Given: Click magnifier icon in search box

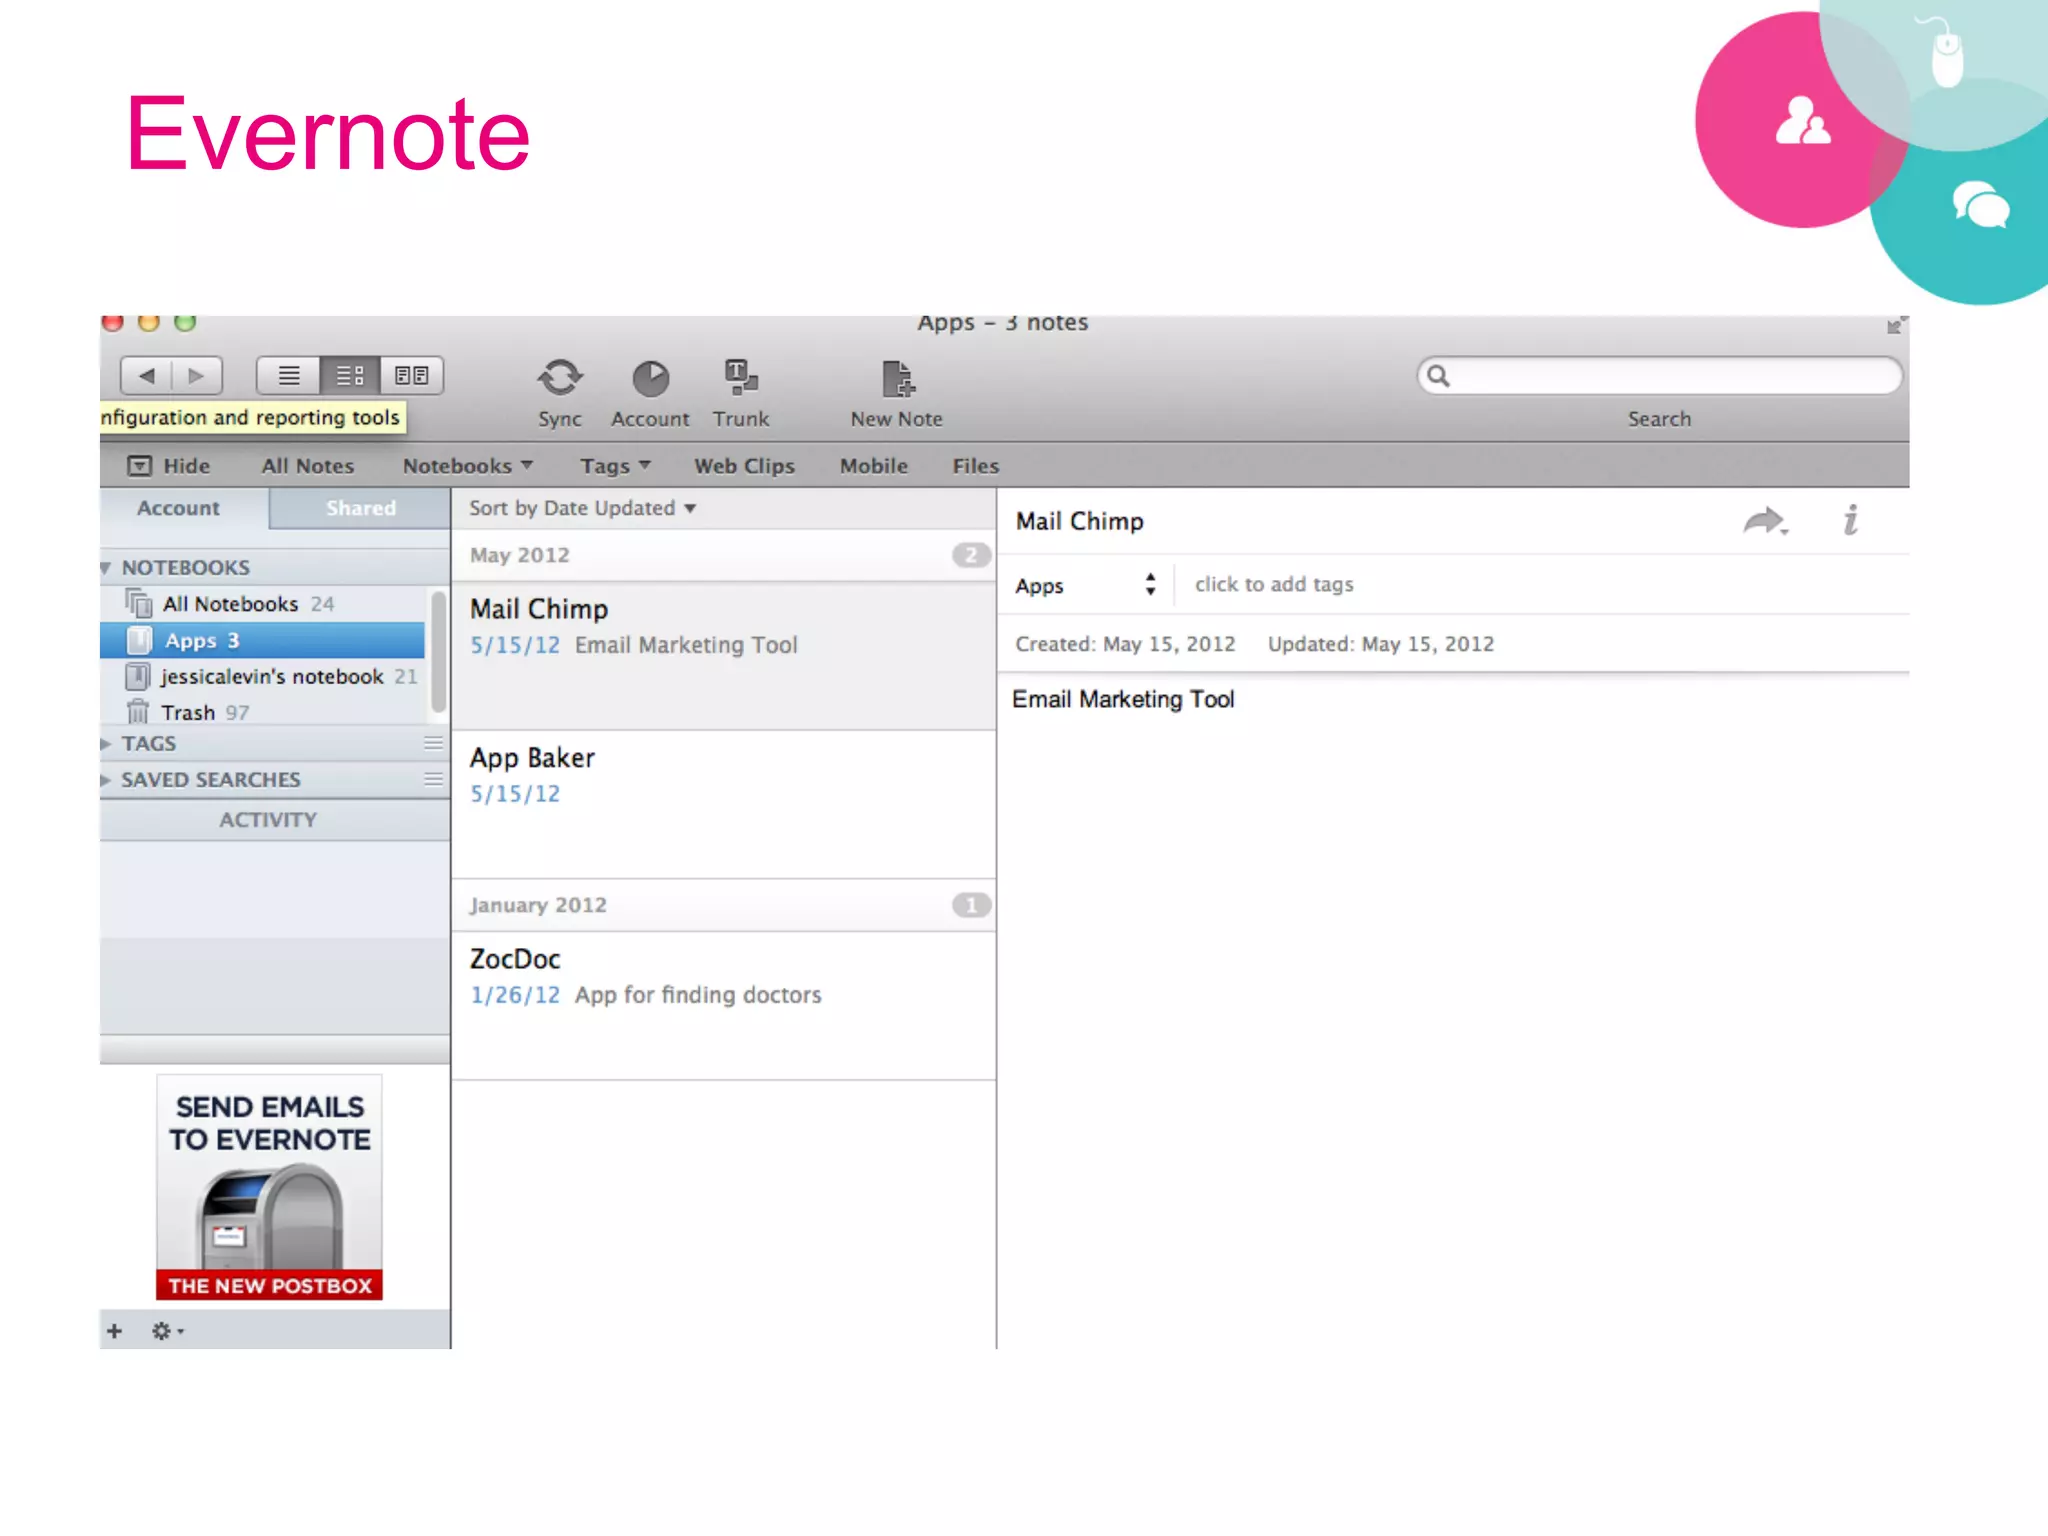Looking at the screenshot, I should tap(1438, 376).
